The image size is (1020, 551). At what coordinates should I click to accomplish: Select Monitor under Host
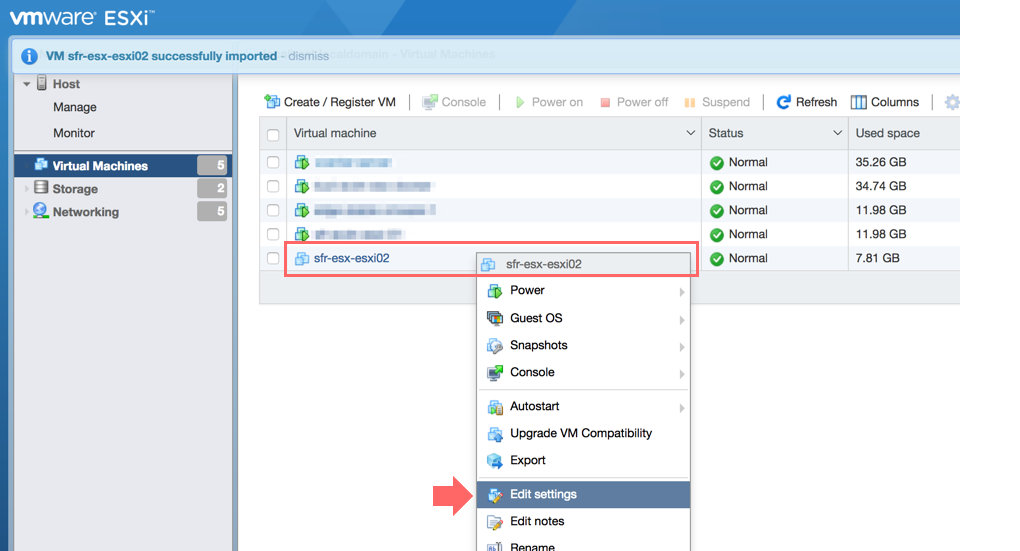74,133
